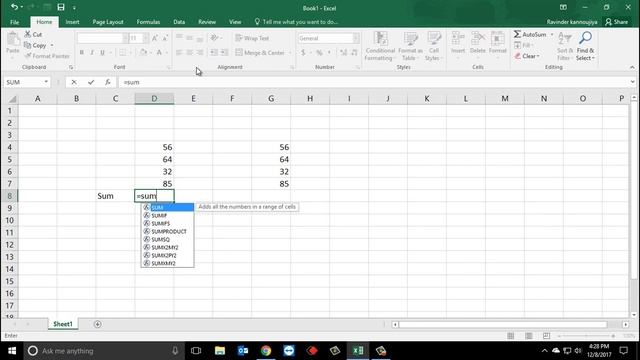Click the Cancel X in formula bar

coord(74,82)
